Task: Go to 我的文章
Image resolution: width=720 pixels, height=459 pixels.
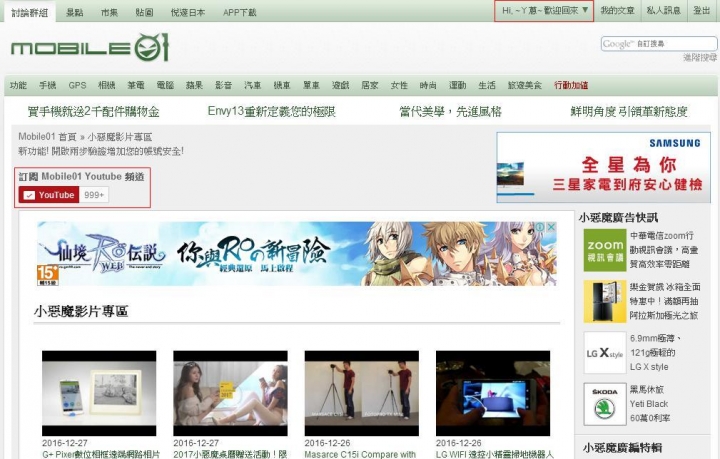Action: pyautogui.click(x=618, y=10)
